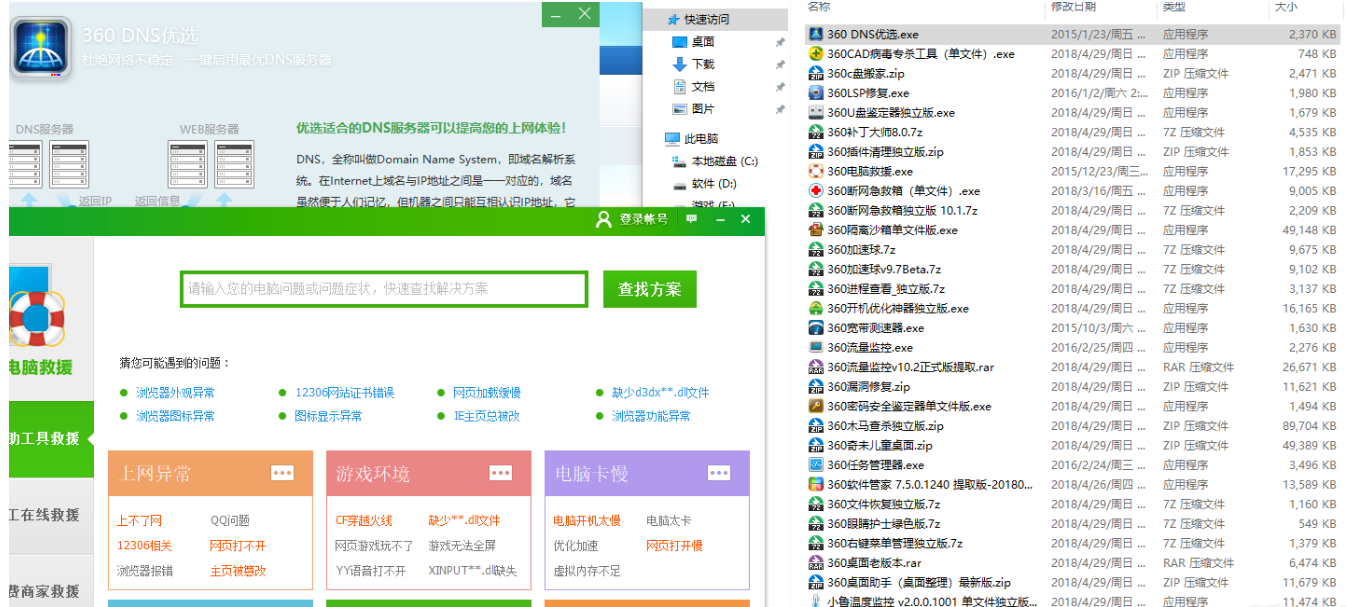Expand the 上网异常 card's more options
1346x607 pixels.
pyautogui.click(x=283, y=473)
